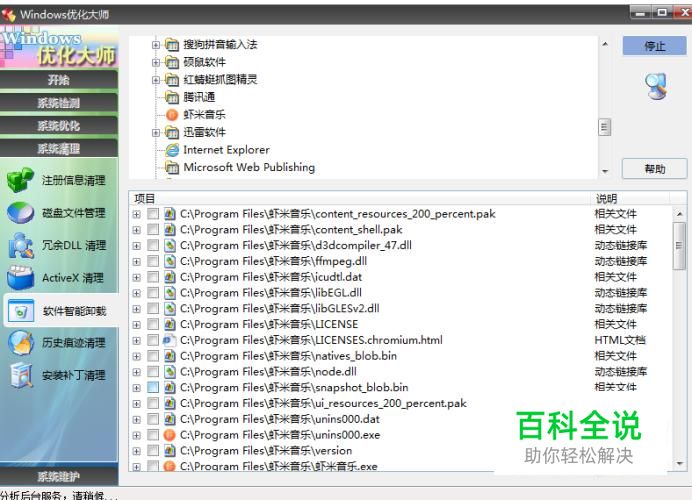Open the 系统优化 sidebar section
The width and height of the screenshot is (692, 500).
(x=59, y=126)
